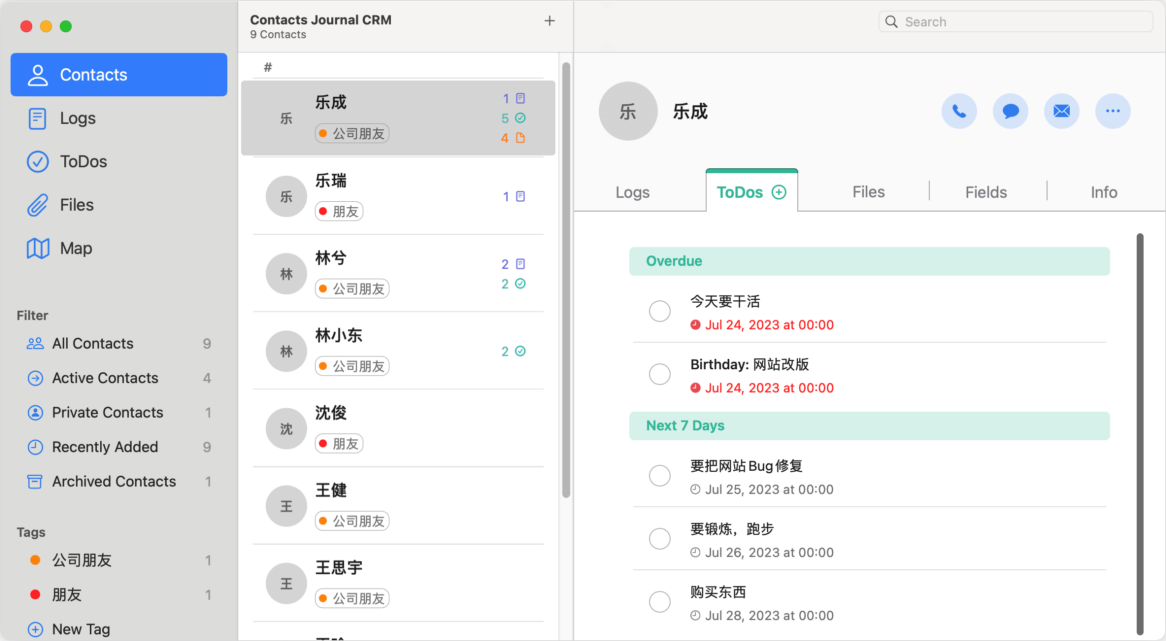The height and width of the screenshot is (641, 1166).
Task: Click 王健's avatar circle in the list
Action: click(x=286, y=506)
